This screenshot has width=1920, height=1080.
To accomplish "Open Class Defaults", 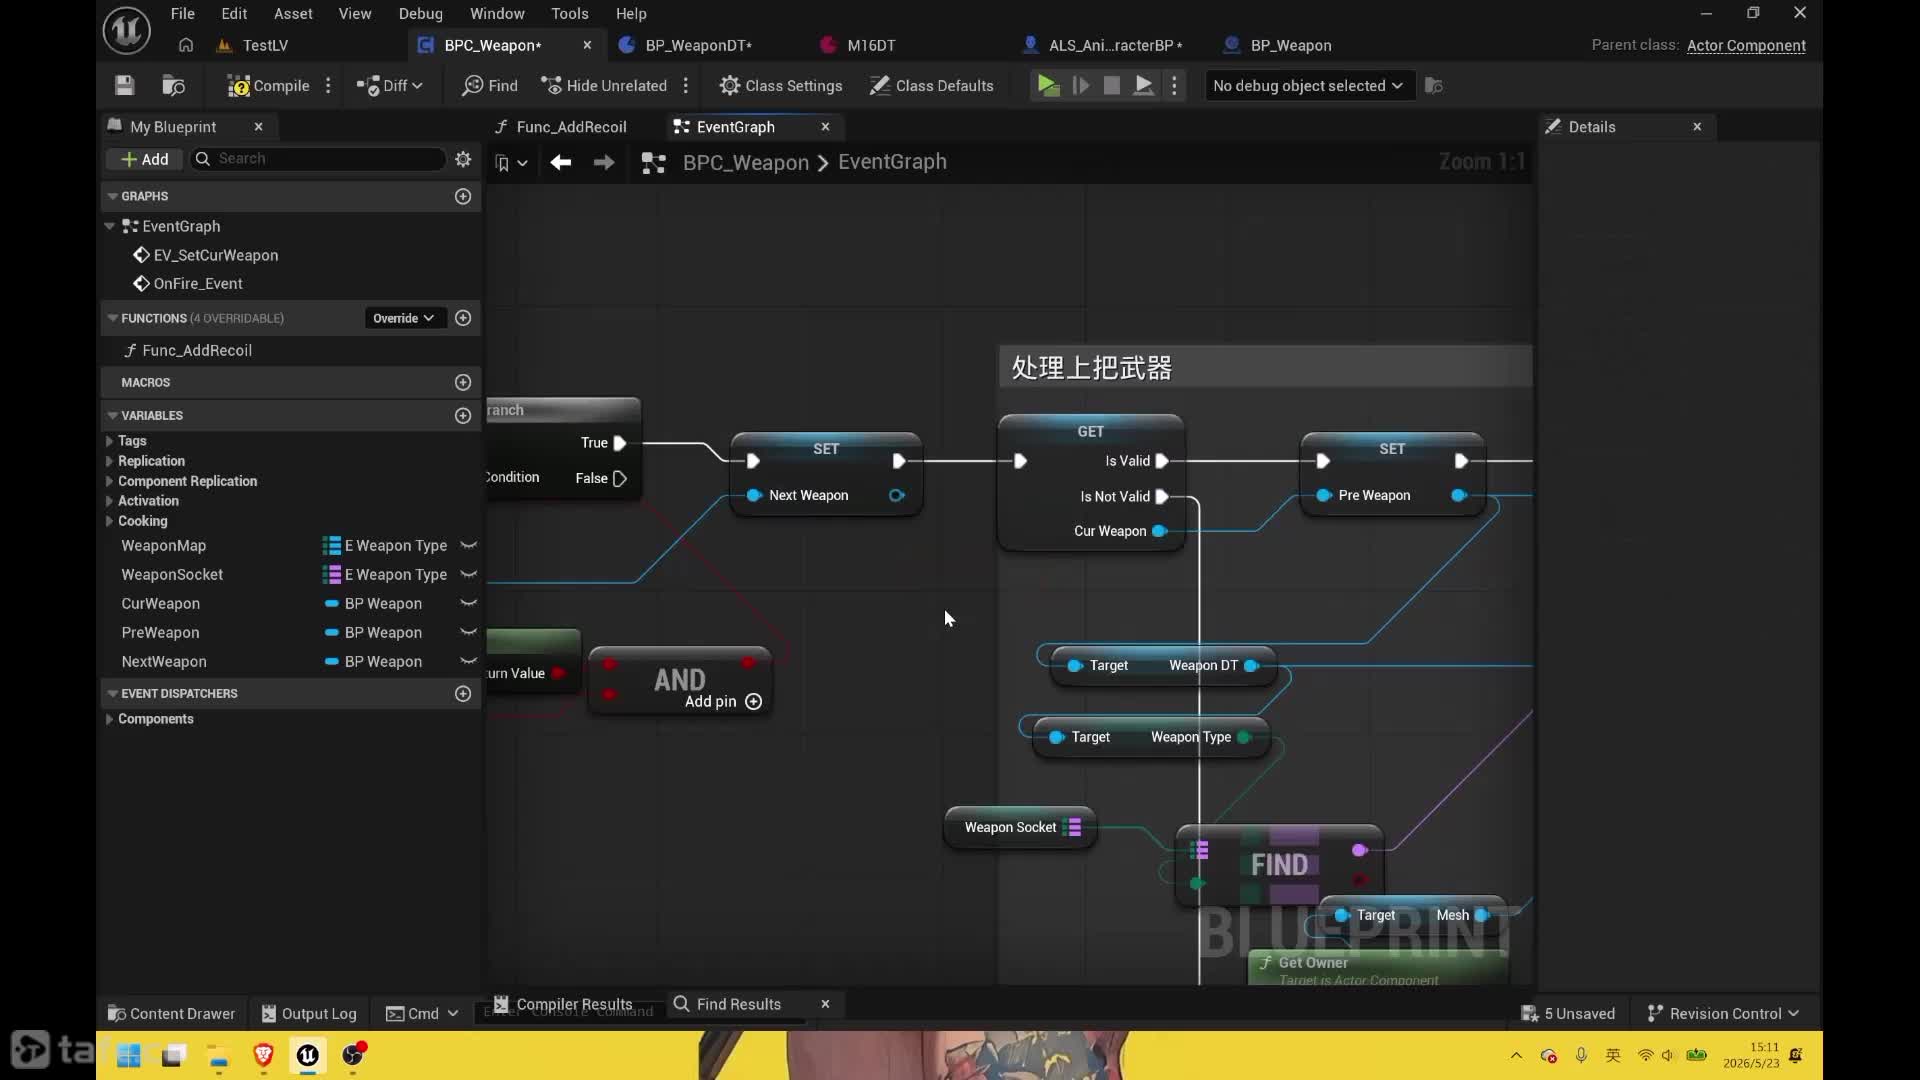I will click(x=931, y=86).
